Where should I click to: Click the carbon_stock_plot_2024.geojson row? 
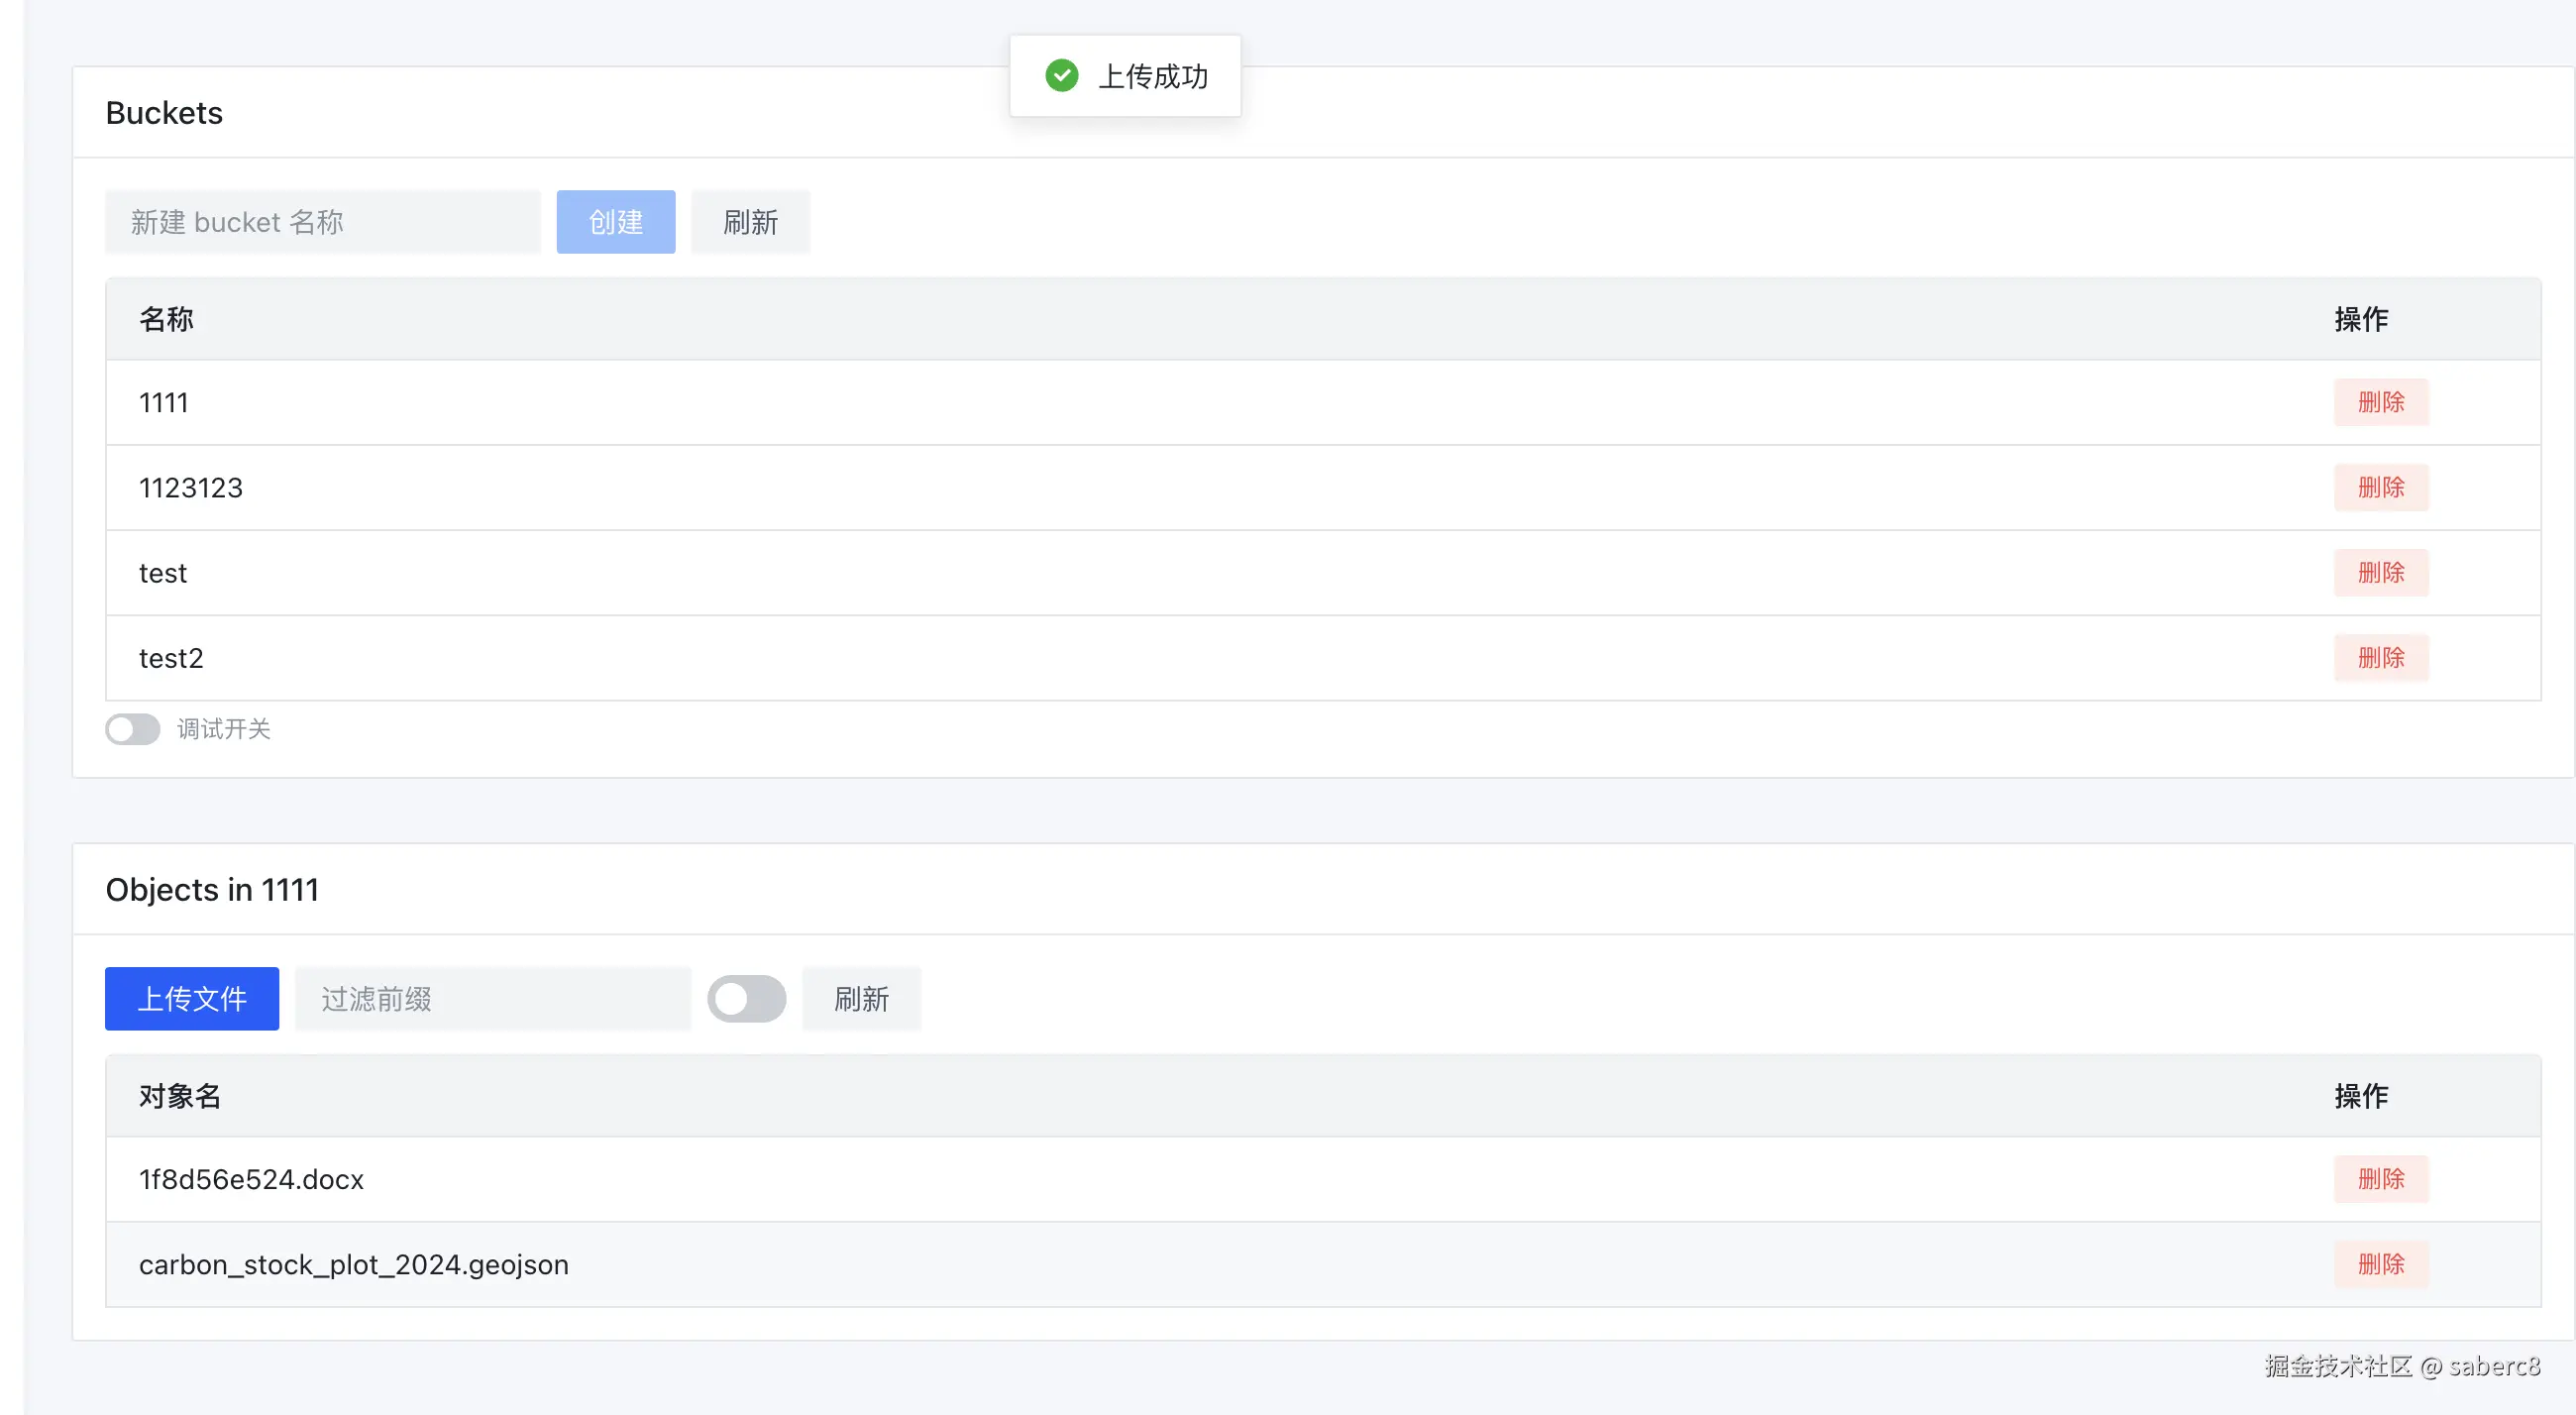pos(354,1264)
